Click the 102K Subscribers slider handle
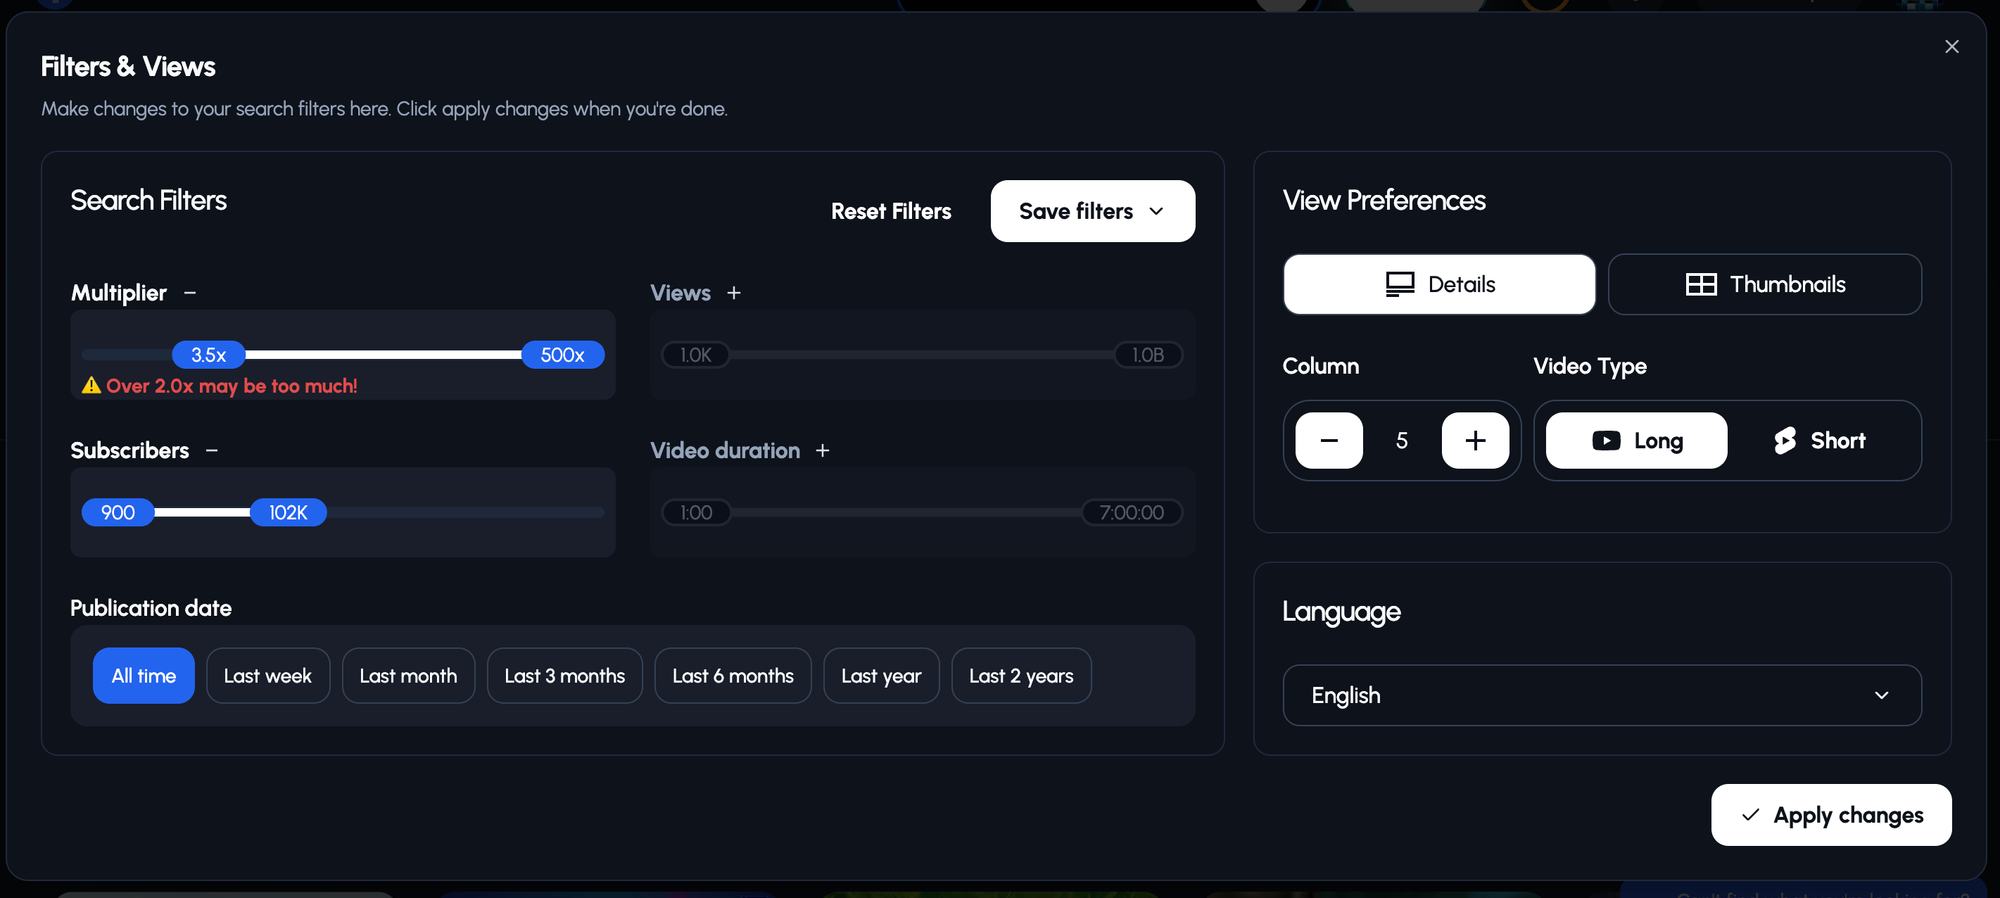Screen dimensions: 2000x898 pyautogui.click(x=288, y=513)
